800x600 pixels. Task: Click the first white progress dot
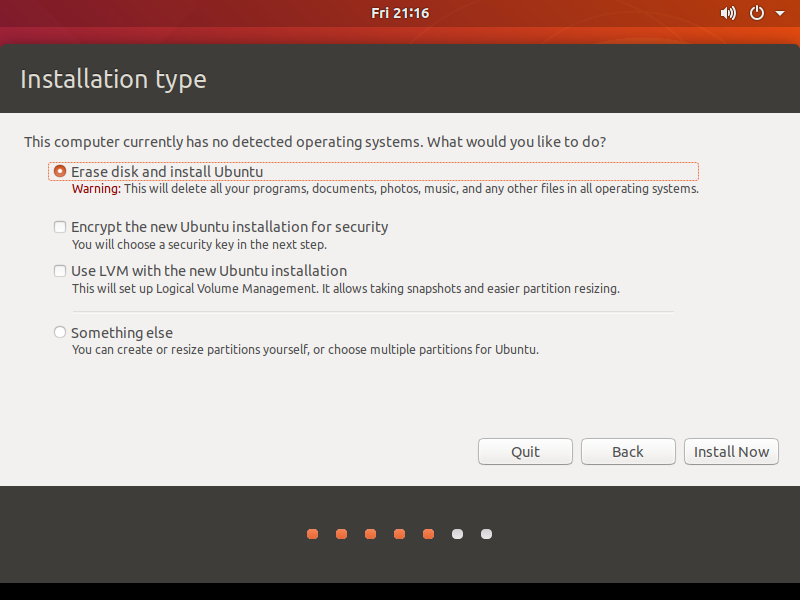coord(457,534)
